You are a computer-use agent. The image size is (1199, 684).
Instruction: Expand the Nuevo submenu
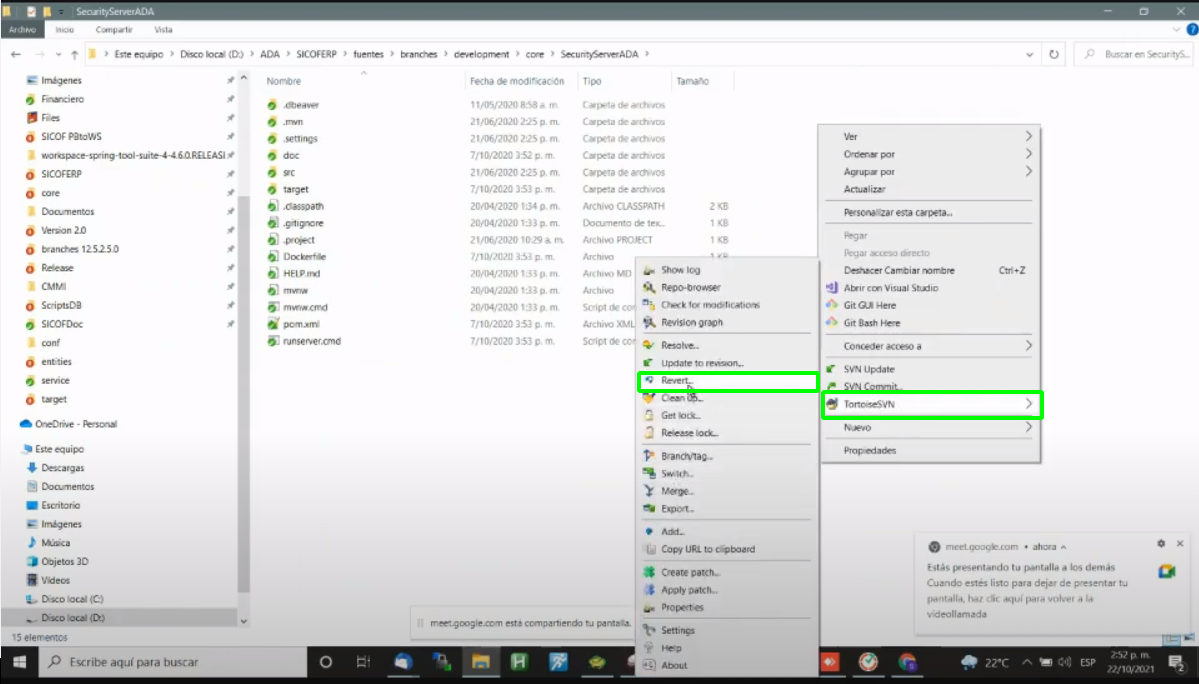click(x=1029, y=427)
